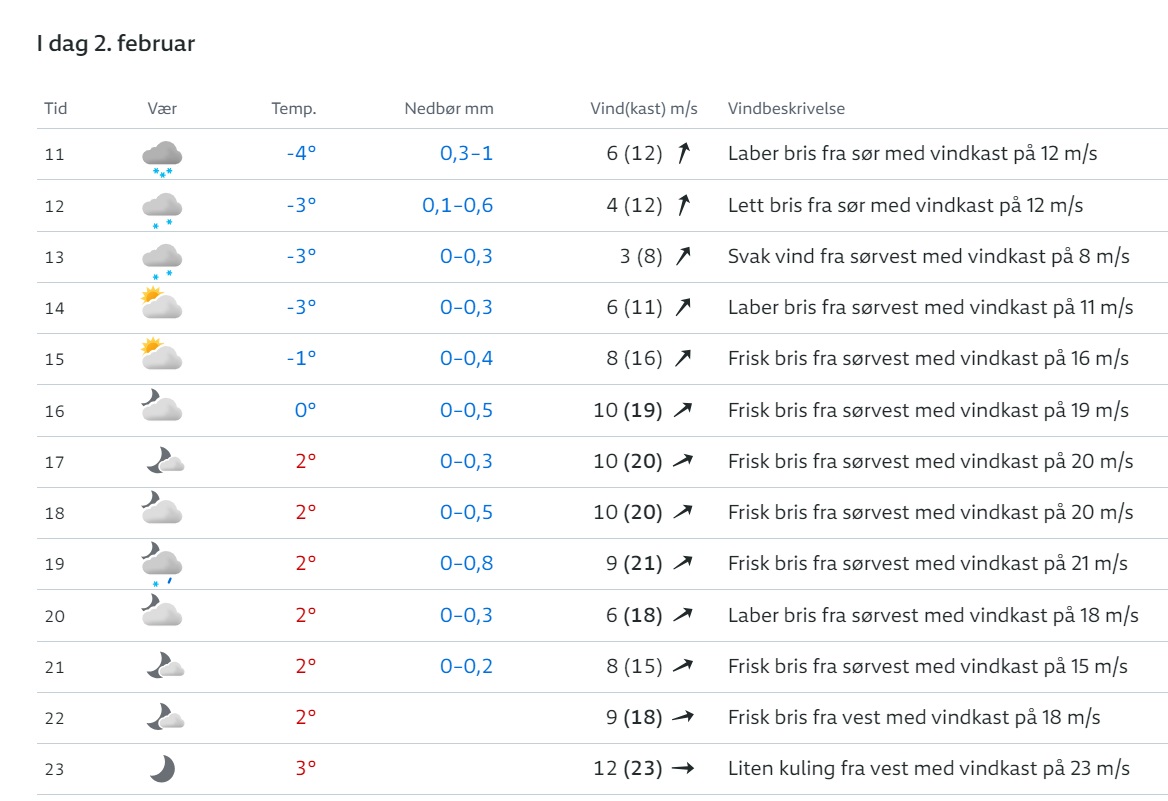Click the 'I dag 2. februar' heading

click(x=115, y=43)
